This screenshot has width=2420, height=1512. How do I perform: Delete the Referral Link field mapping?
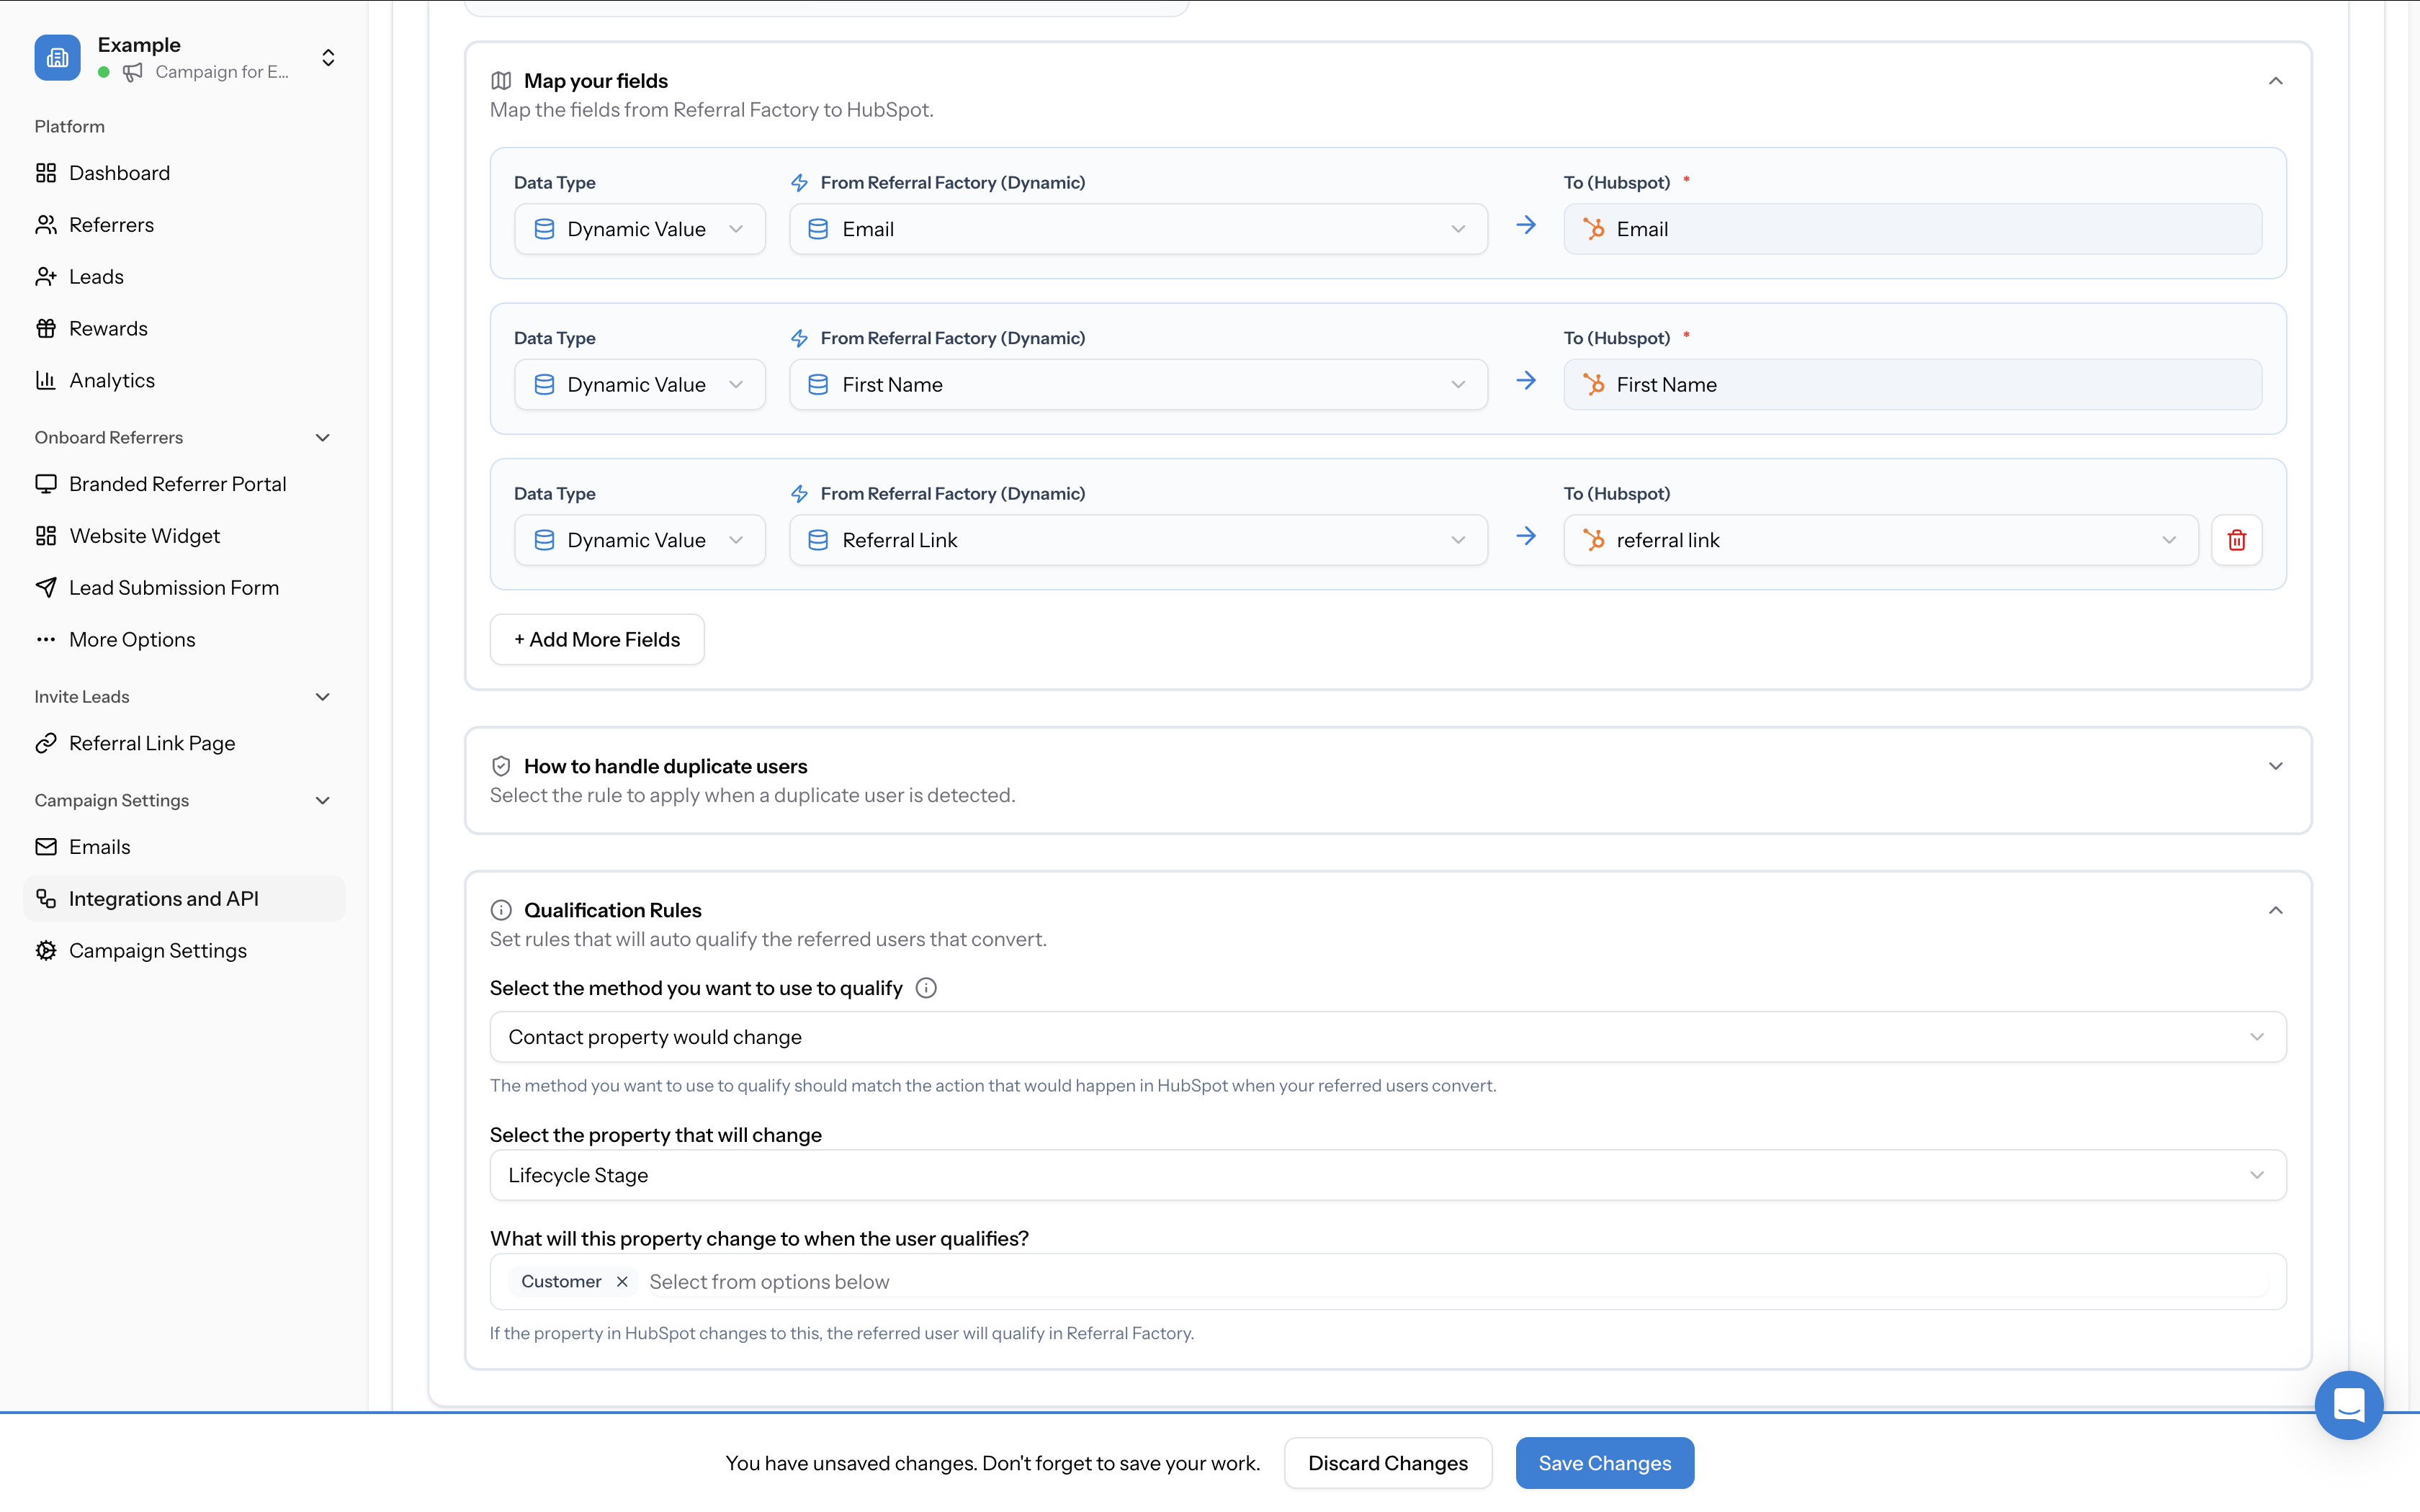(2237, 539)
